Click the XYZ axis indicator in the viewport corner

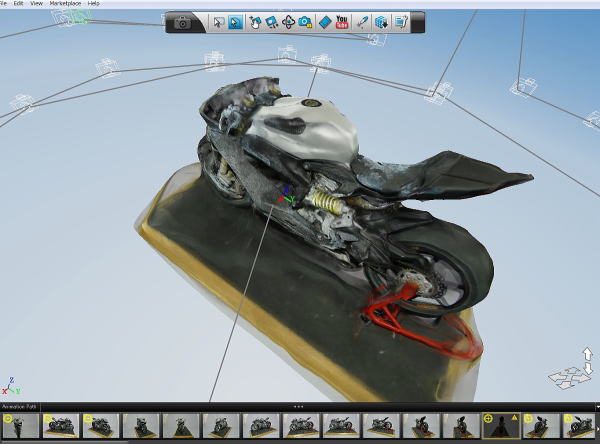11,386
